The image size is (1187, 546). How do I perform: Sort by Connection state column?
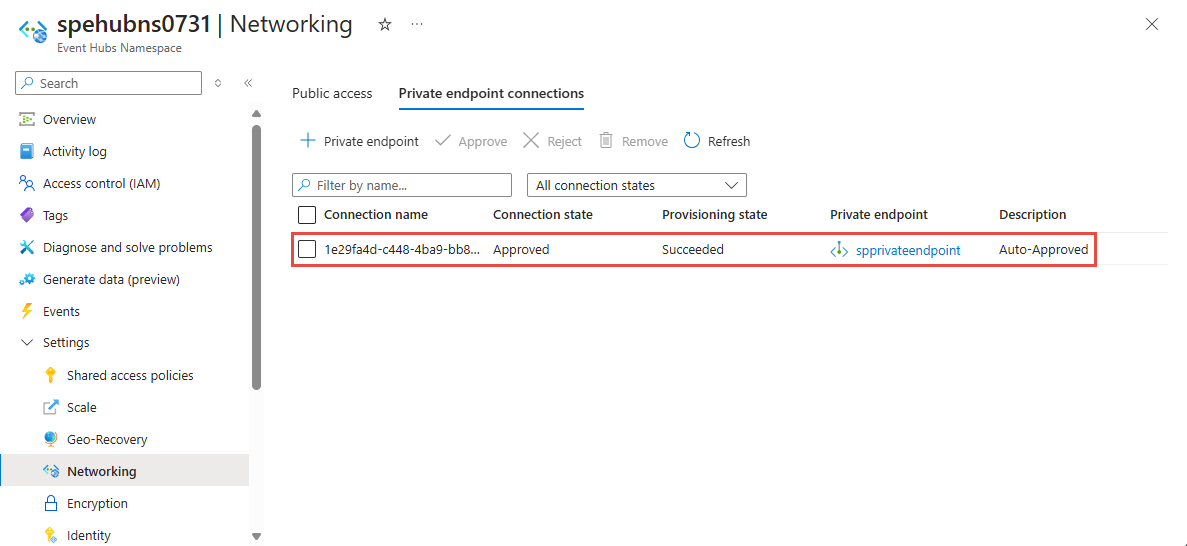tap(543, 215)
